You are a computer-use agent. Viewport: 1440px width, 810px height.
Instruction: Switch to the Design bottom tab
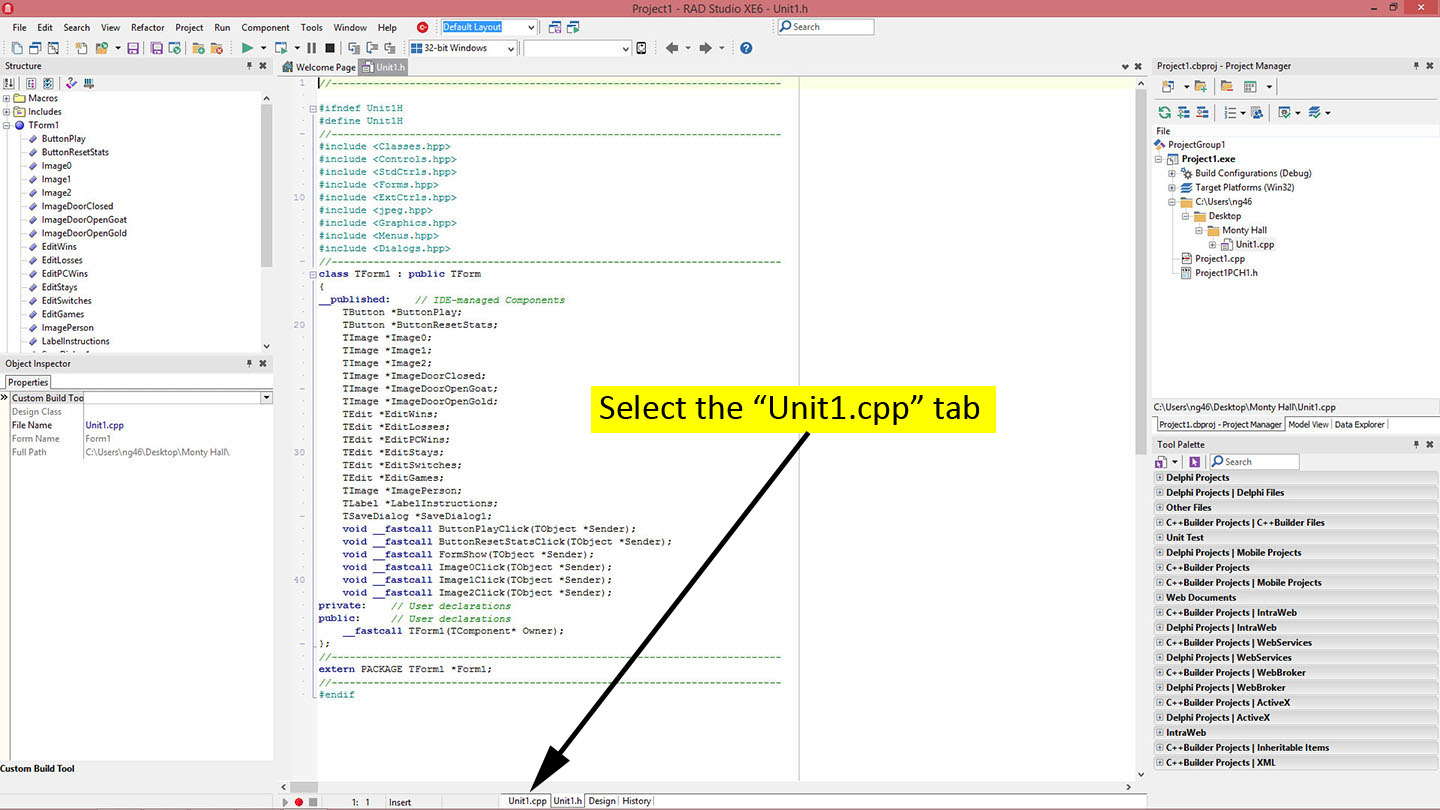click(x=602, y=801)
